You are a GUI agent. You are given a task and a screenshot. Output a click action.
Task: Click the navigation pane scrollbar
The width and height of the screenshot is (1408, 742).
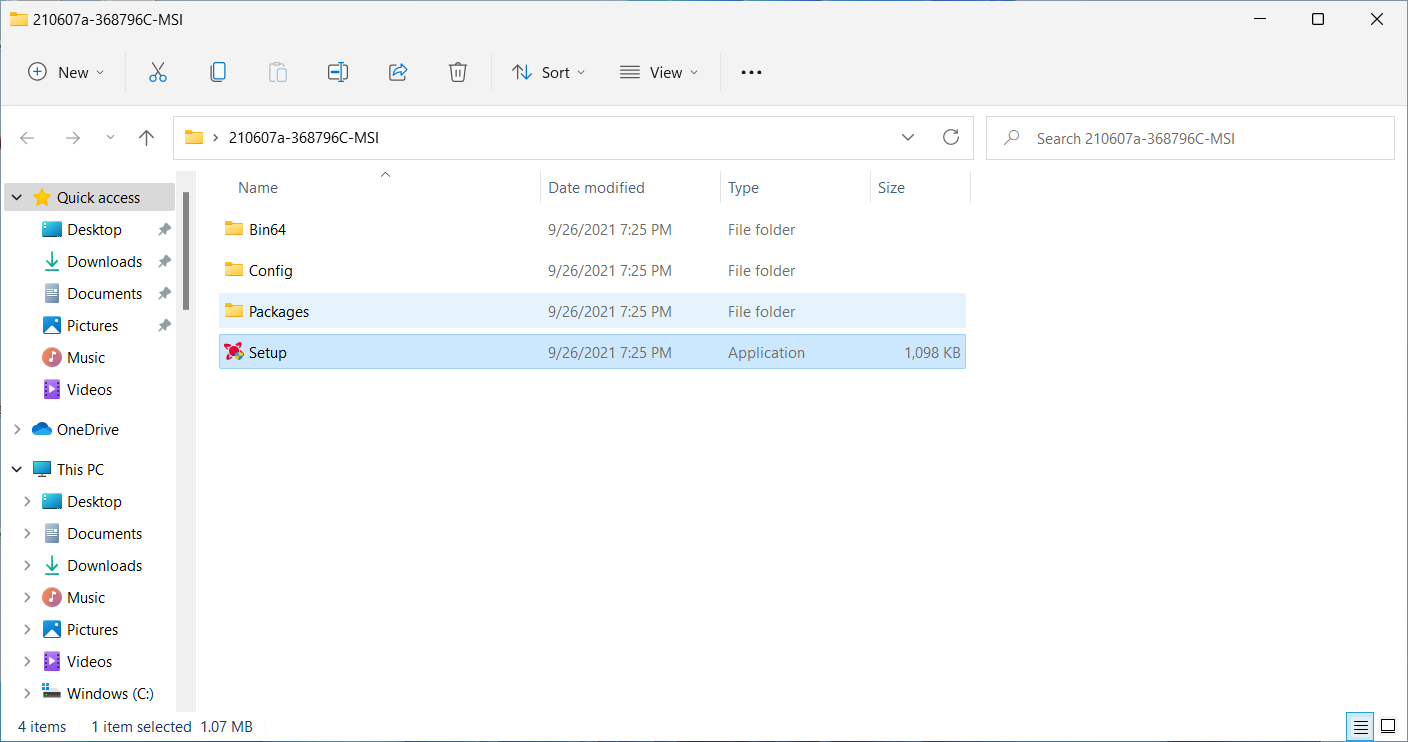(186, 250)
